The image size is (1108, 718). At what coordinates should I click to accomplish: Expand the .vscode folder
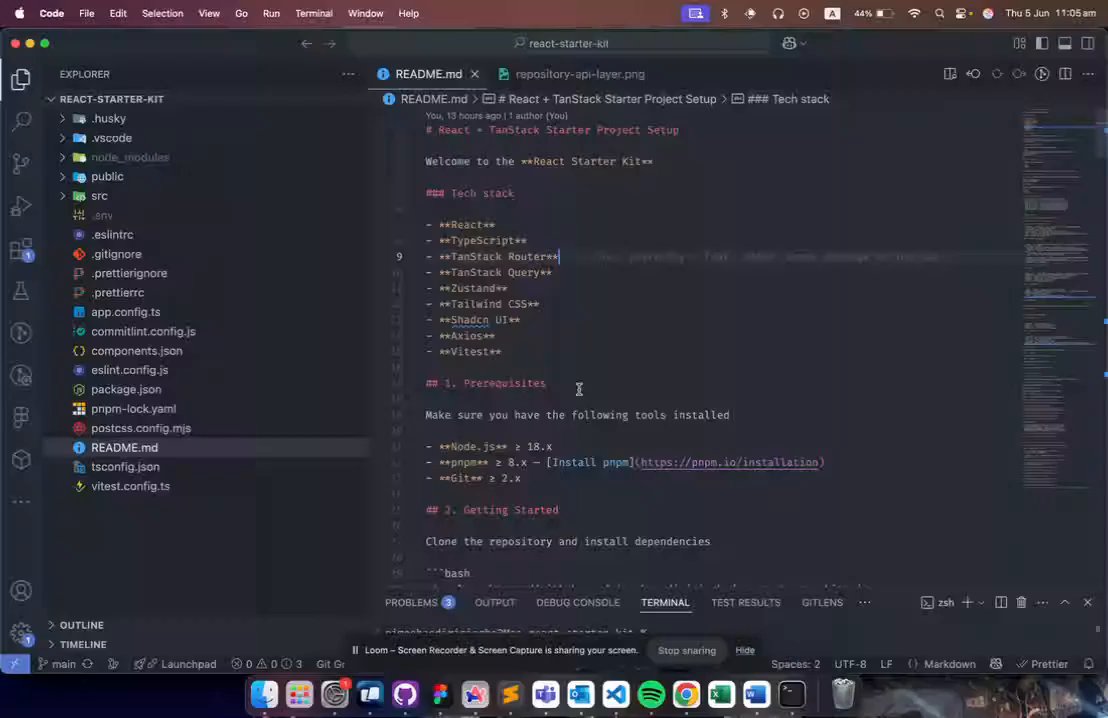point(62,138)
